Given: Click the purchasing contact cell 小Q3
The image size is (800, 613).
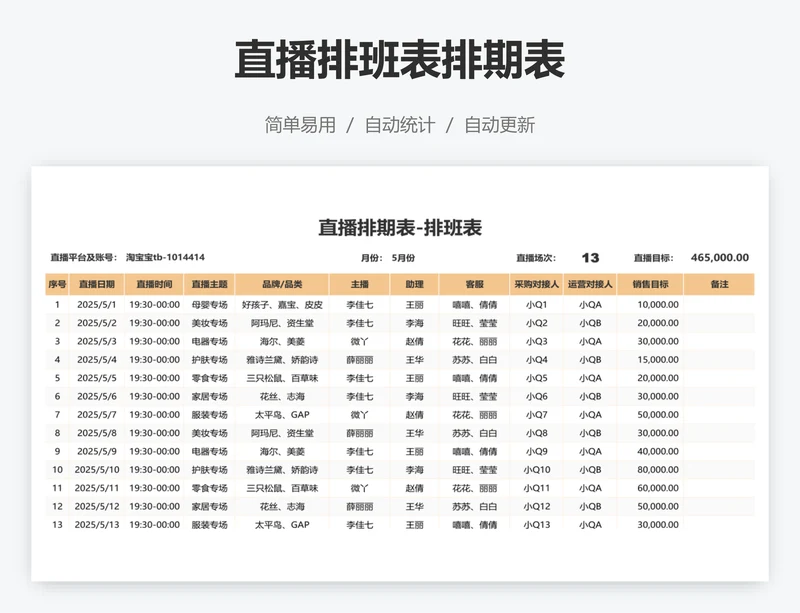Looking at the screenshot, I should tap(536, 341).
